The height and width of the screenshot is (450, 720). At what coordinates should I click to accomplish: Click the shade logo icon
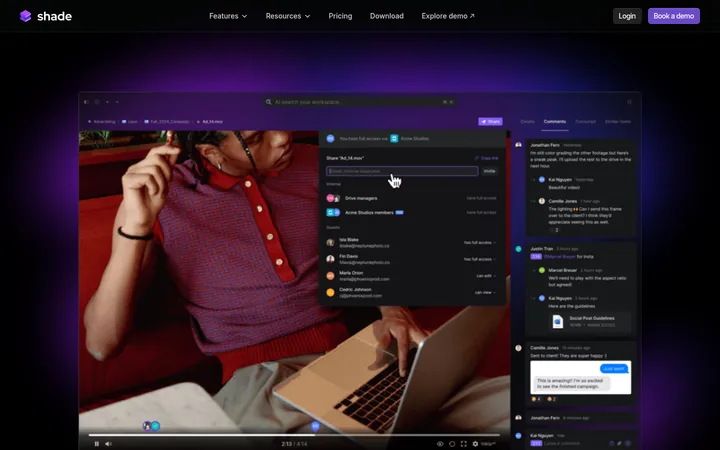(x=26, y=16)
